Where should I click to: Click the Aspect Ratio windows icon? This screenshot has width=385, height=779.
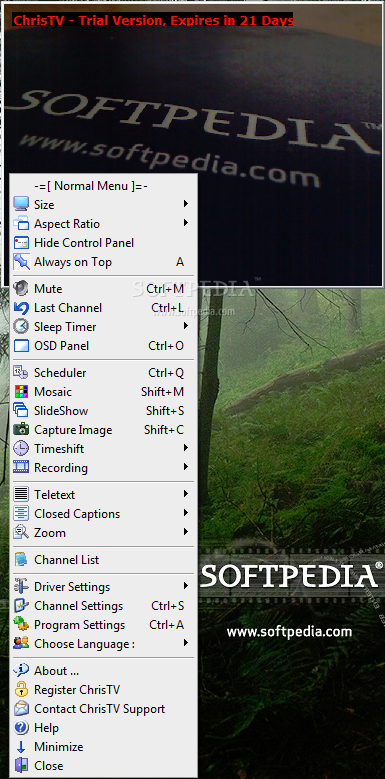click(x=21, y=224)
